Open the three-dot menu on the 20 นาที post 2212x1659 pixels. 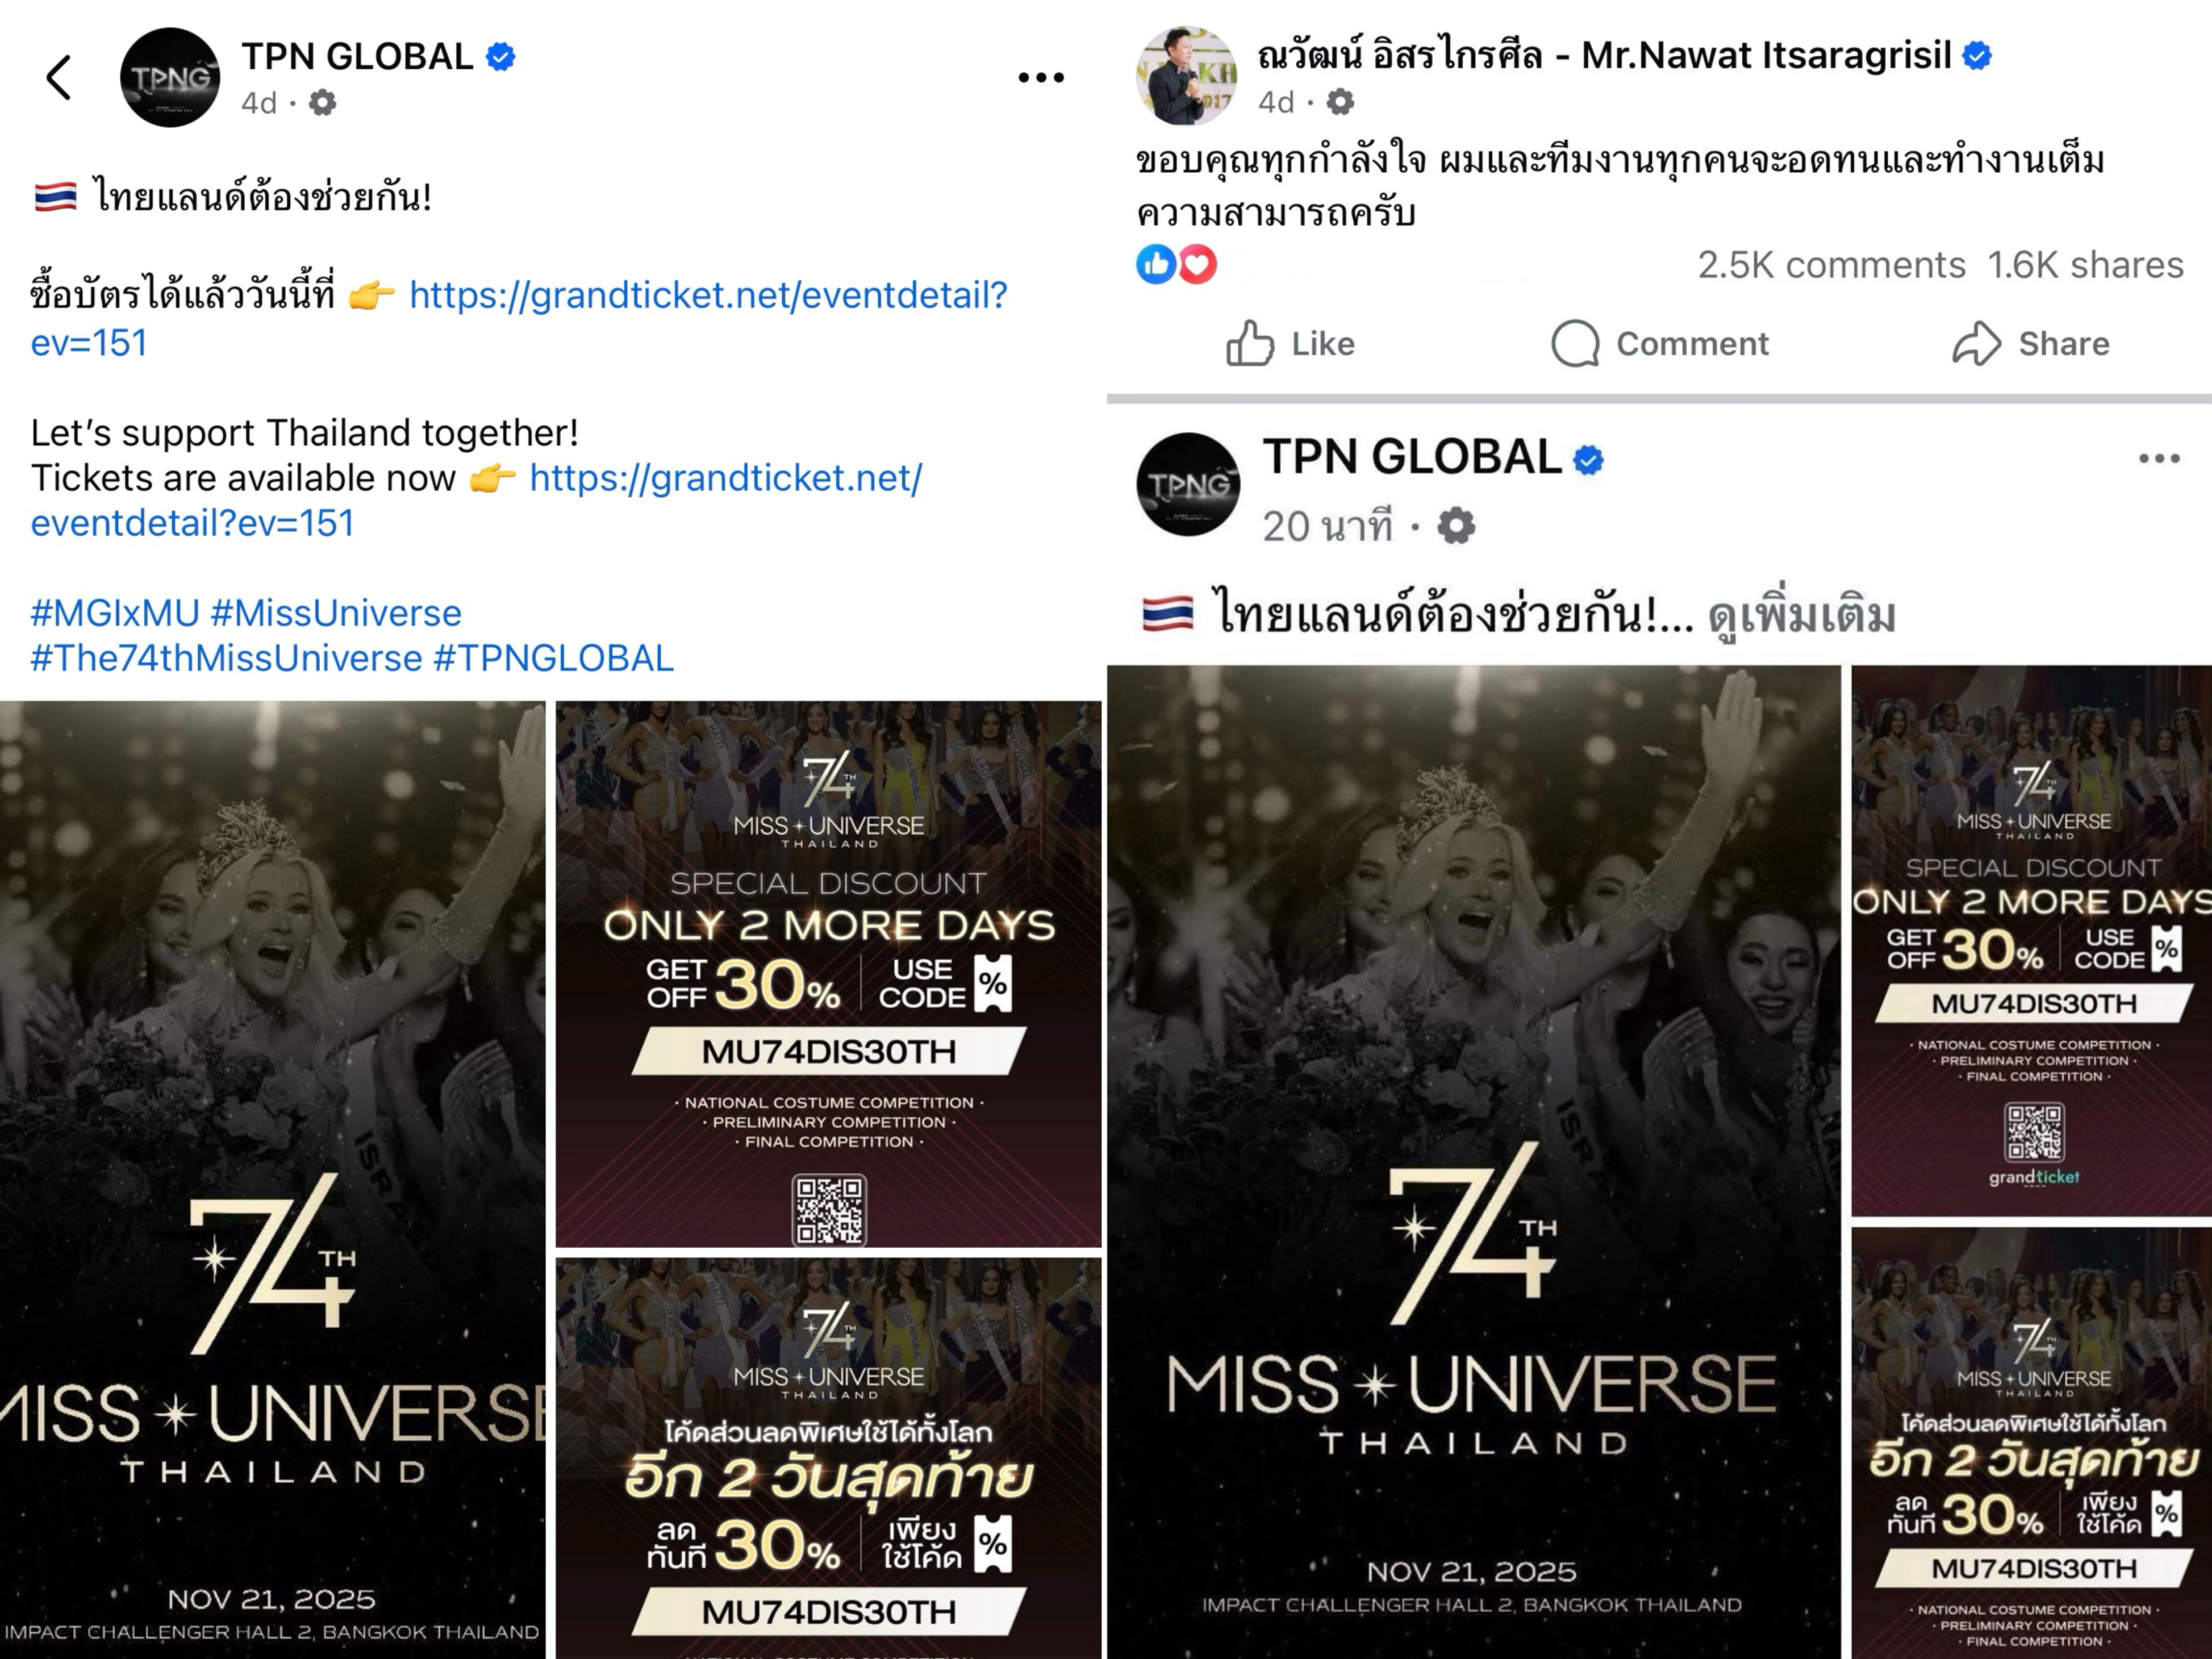tap(2159, 458)
